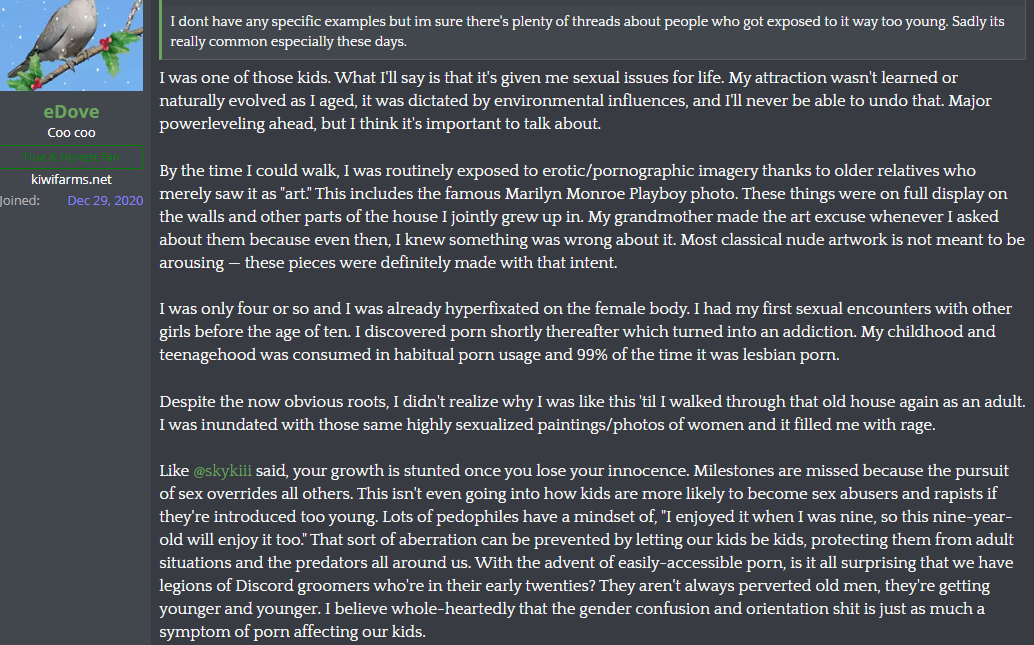Image resolution: width=1034 pixels, height=645 pixels.
Task: Select the 'Coo coo' user title
Action: point(71,133)
